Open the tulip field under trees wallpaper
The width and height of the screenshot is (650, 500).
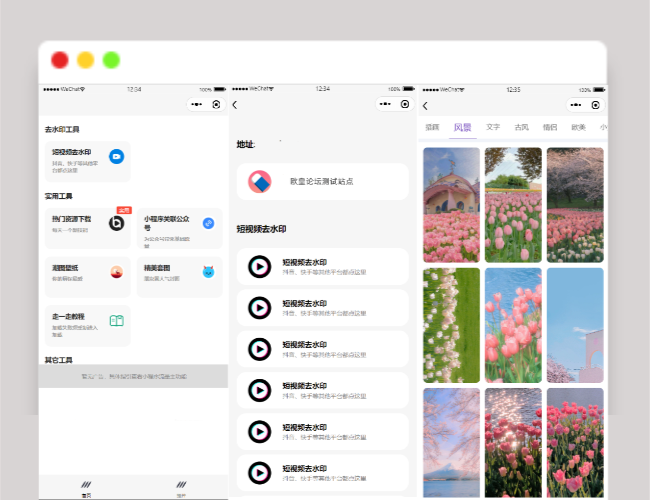point(513,205)
